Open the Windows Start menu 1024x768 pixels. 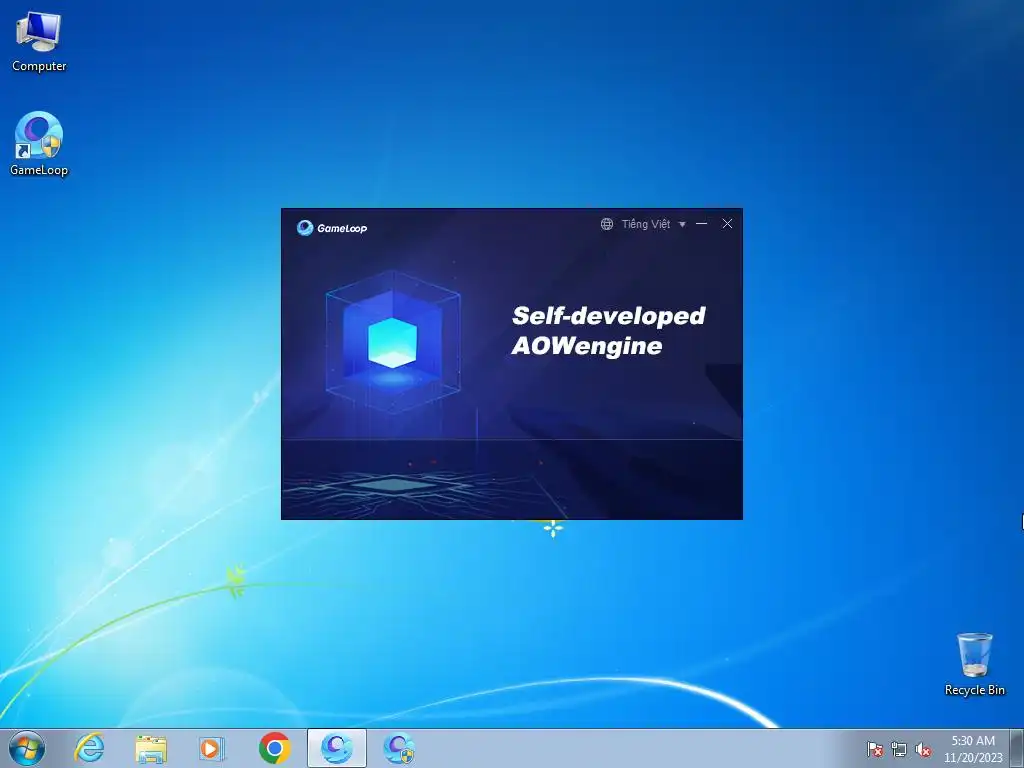pos(27,748)
